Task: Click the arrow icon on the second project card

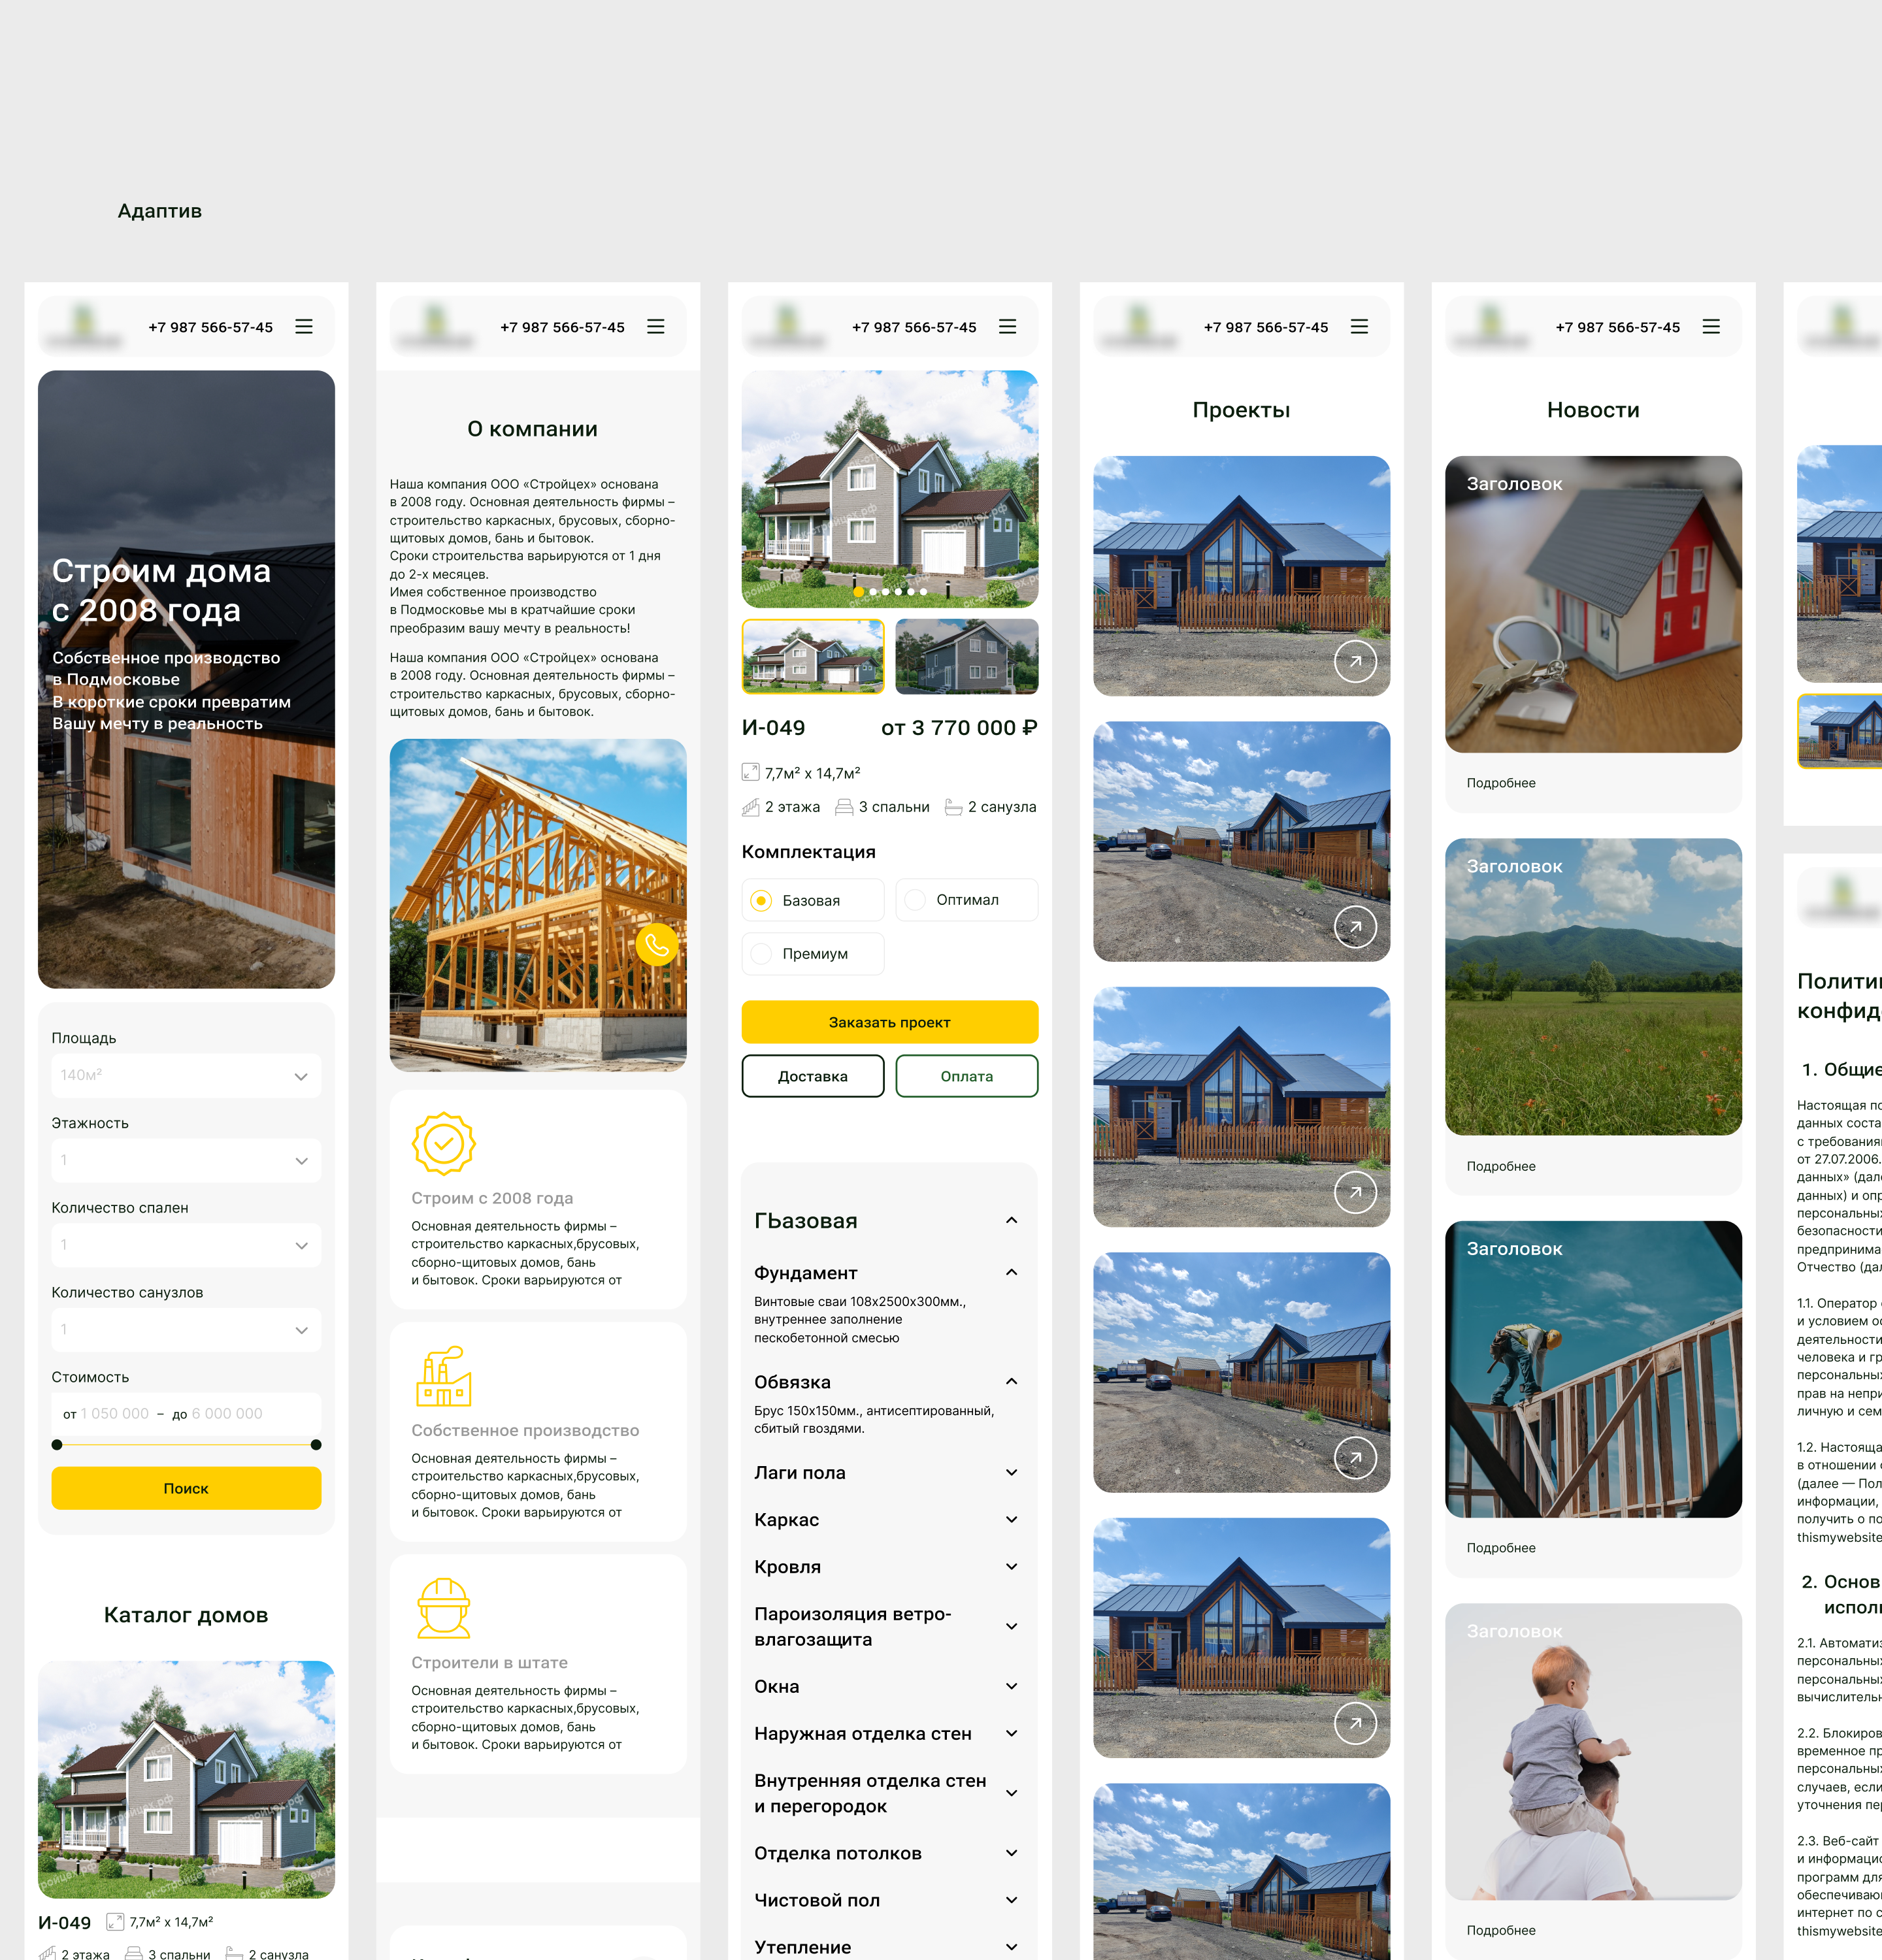Action: click(1355, 927)
